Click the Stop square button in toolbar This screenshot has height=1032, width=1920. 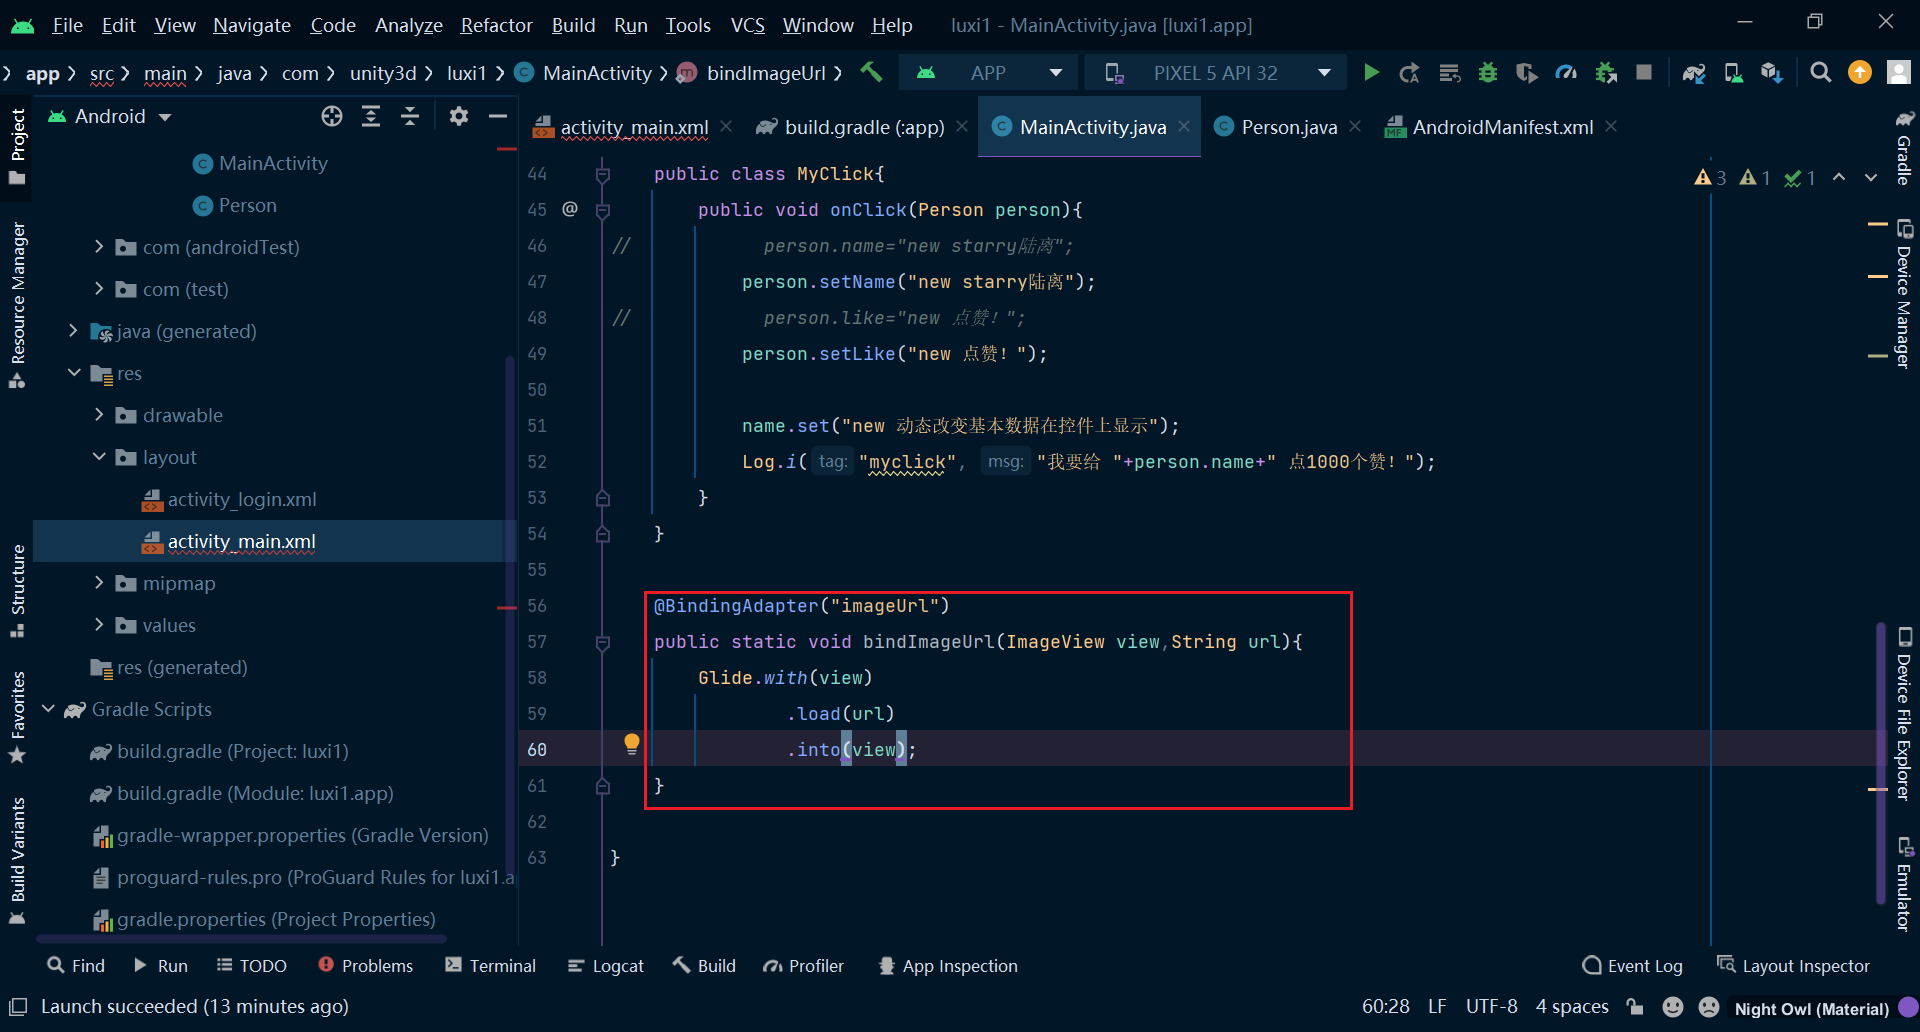1644,72
